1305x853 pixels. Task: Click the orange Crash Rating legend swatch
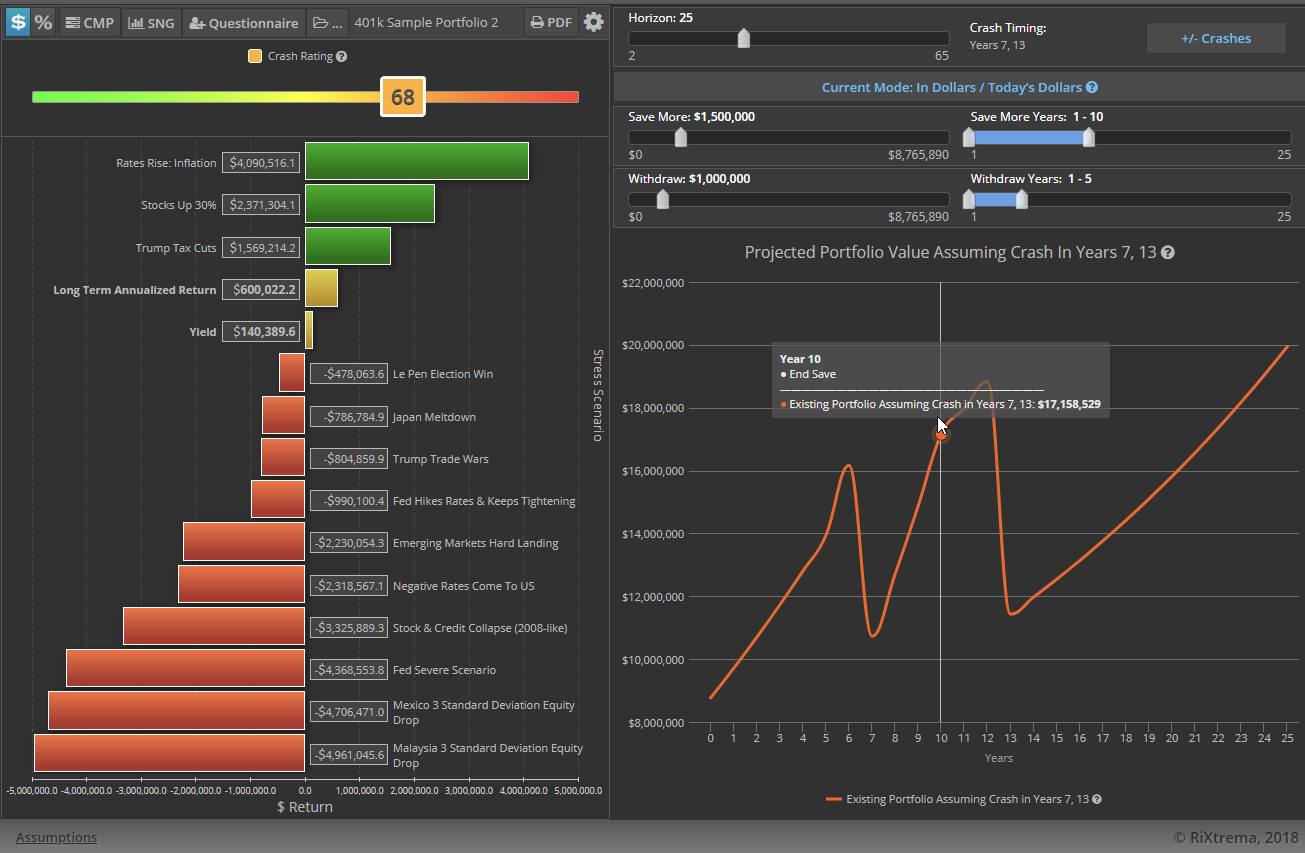(x=255, y=57)
